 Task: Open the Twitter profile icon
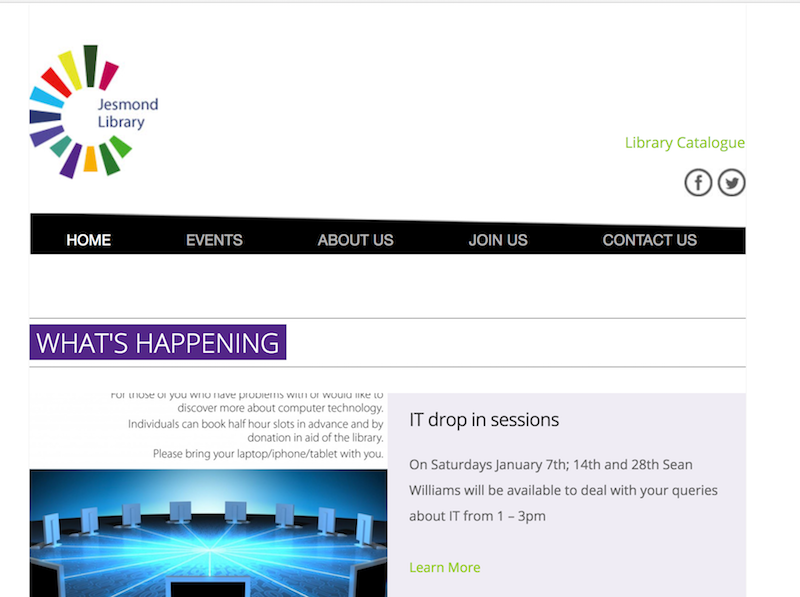pos(732,183)
